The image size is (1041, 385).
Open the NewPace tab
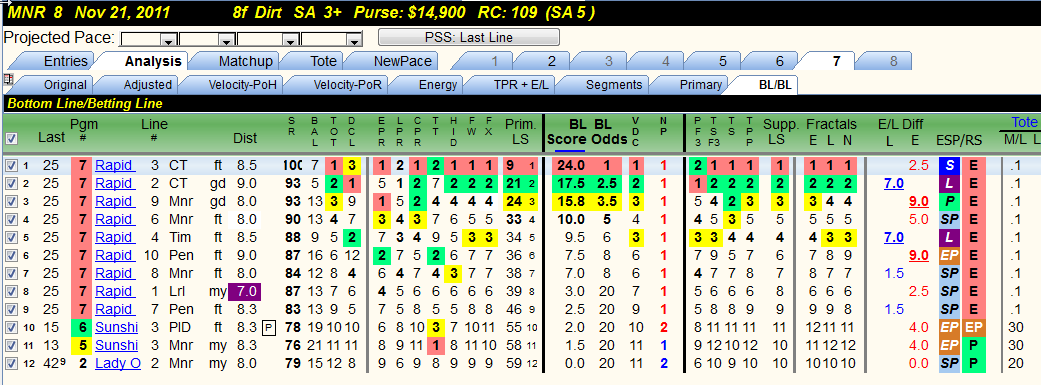[x=402, y=61]
